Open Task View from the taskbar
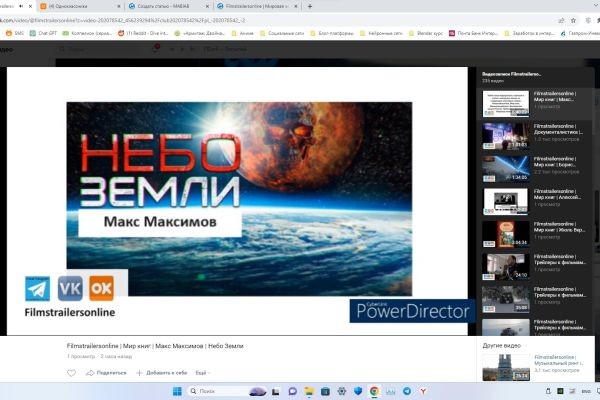600x400 pixels. 276,391
